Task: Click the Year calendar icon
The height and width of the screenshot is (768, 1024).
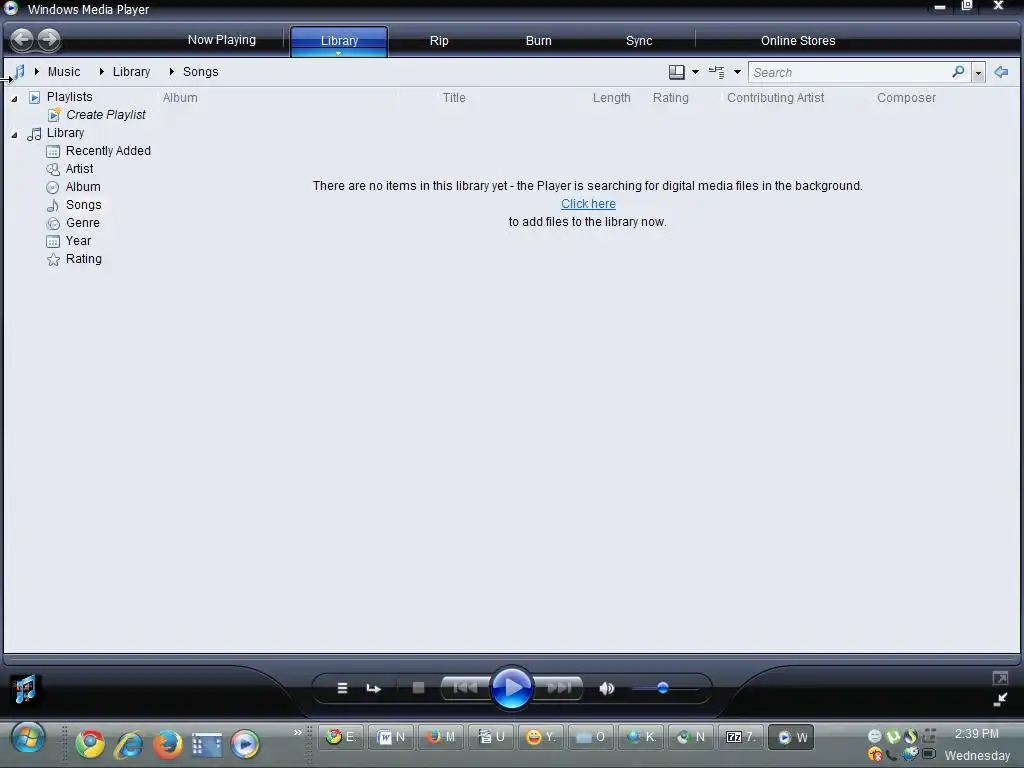Action: click(53, 241)
